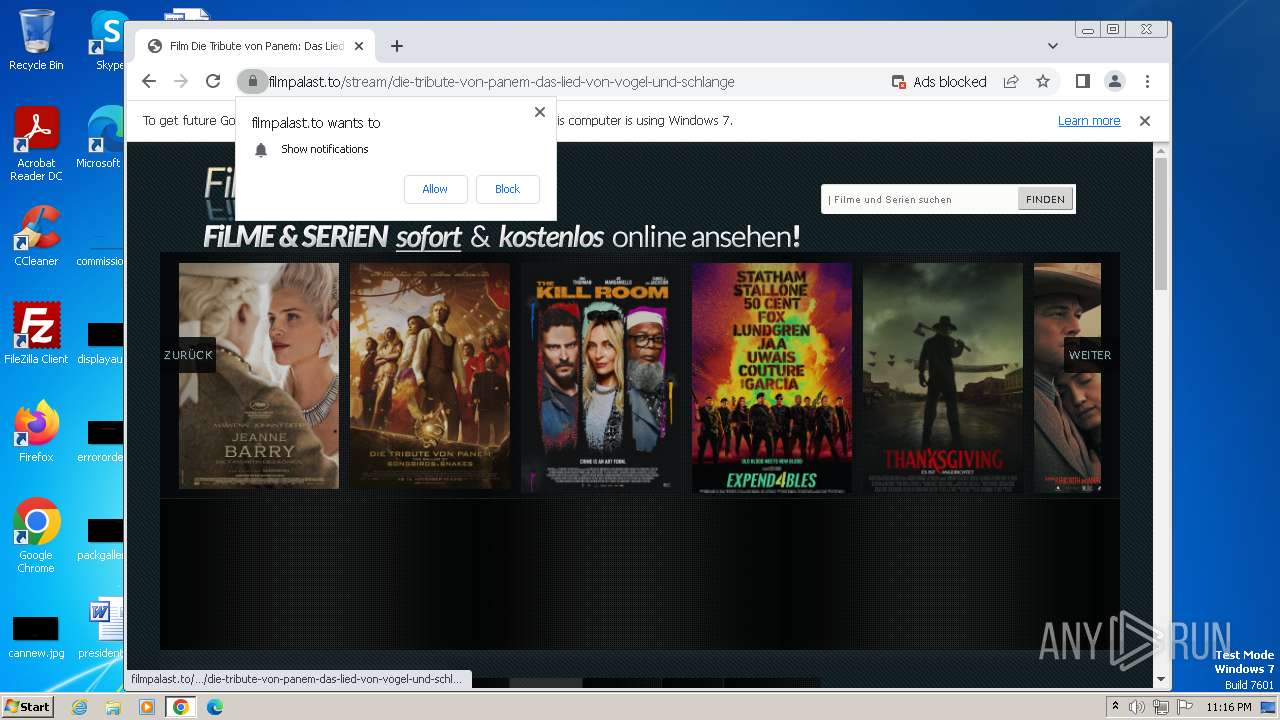The width and height of the screenshot is (1280, 720).
Task: Open Internet Explorer in taskbar
Action: [79, 707]
